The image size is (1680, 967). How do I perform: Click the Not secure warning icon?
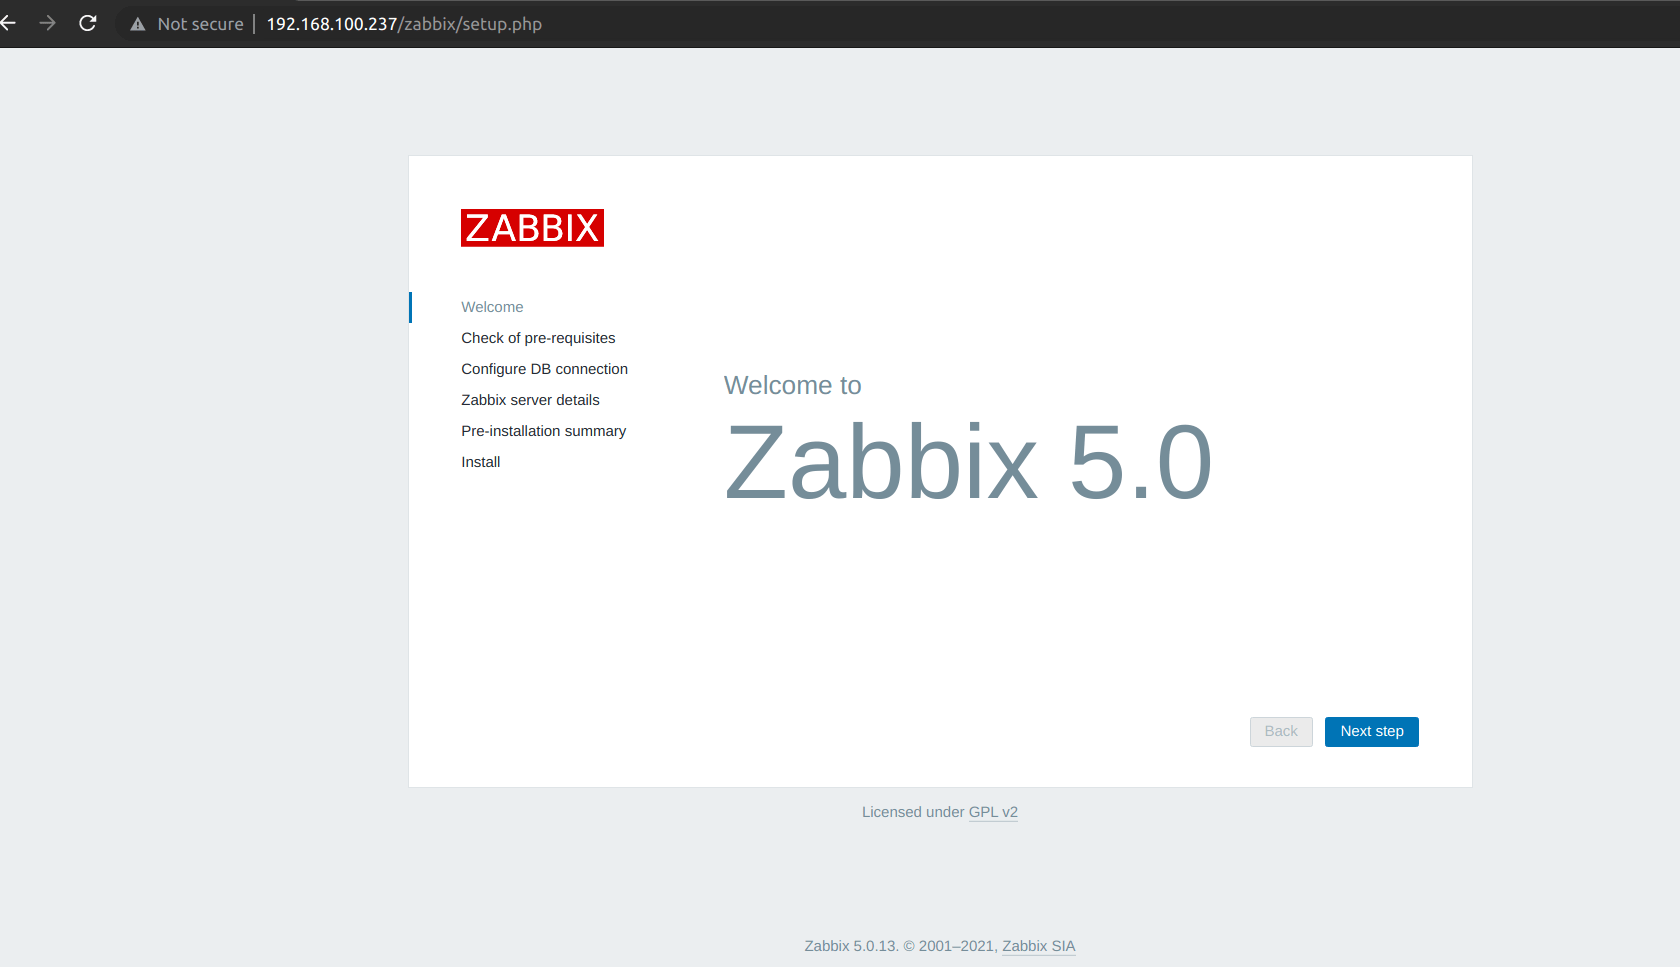(138, 24)
